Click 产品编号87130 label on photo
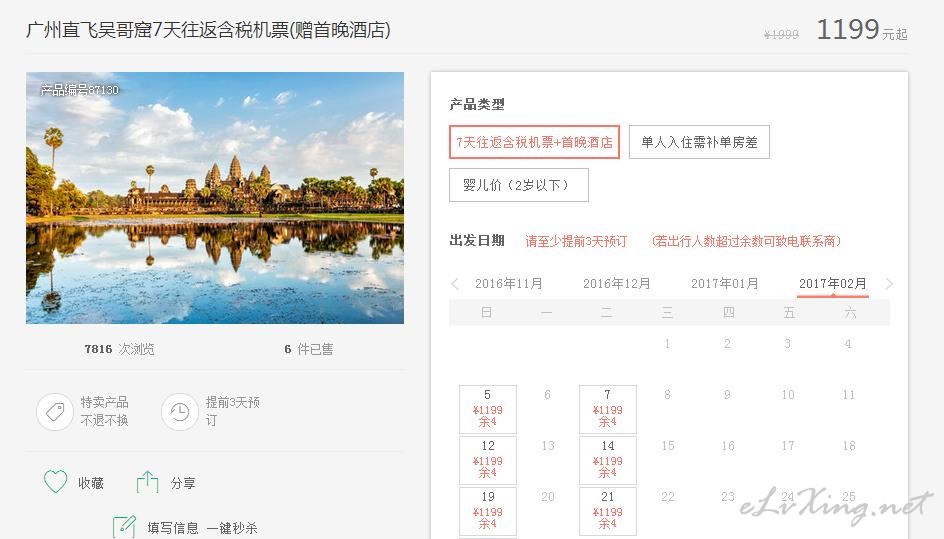Screen dimensions: 944x539 click(79, 90)
